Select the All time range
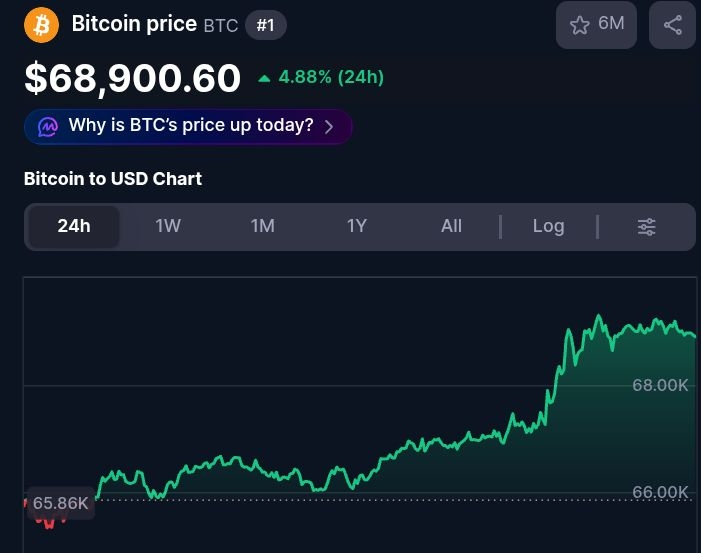Screen dimensions: 701x553 point(451,226)
